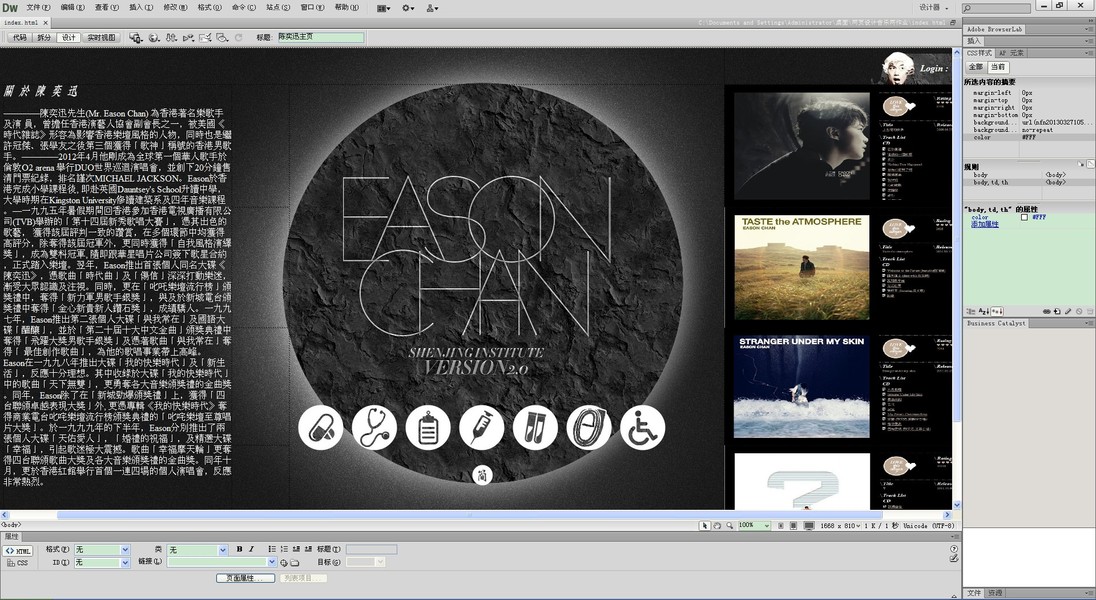This screenshot has height=600, width=1096.
Task: Click the test tubes icon on page
Action: 535,428
